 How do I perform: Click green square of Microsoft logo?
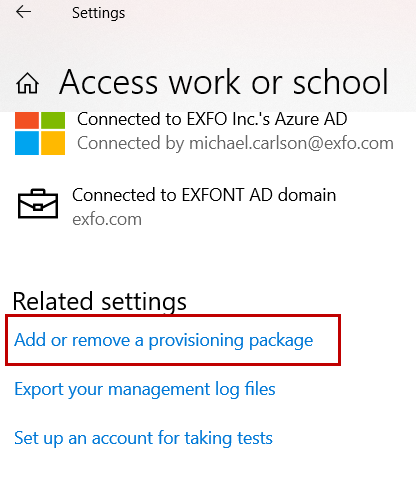(53, 120)
